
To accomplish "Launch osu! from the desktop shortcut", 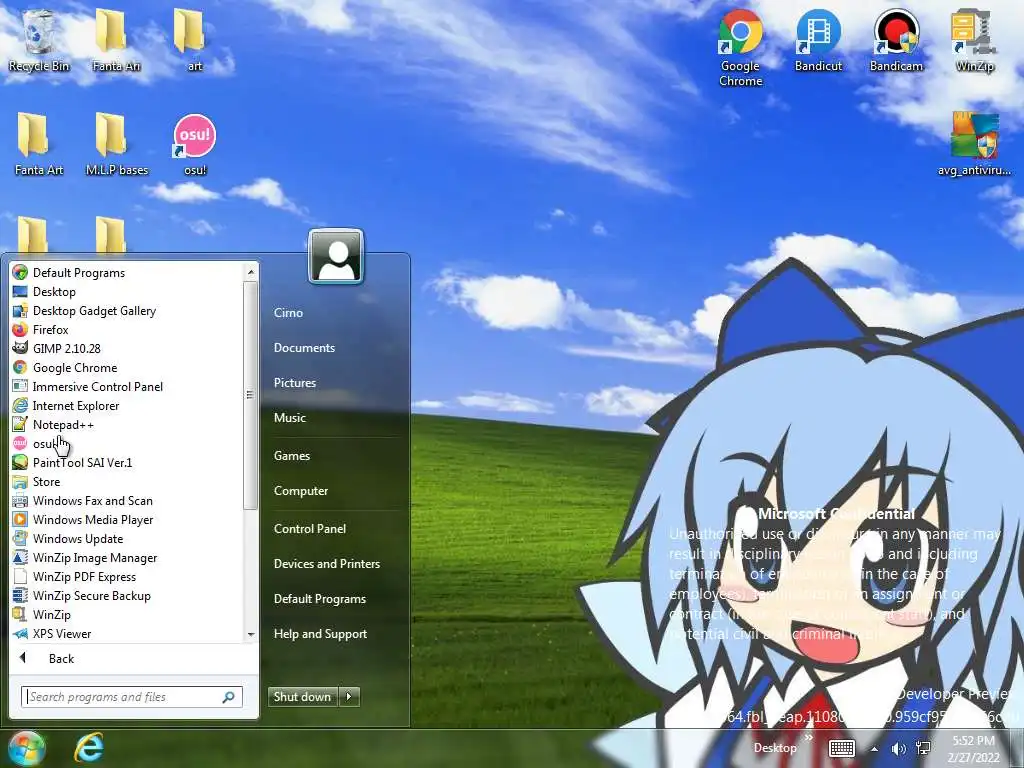I will pos(195,144).
